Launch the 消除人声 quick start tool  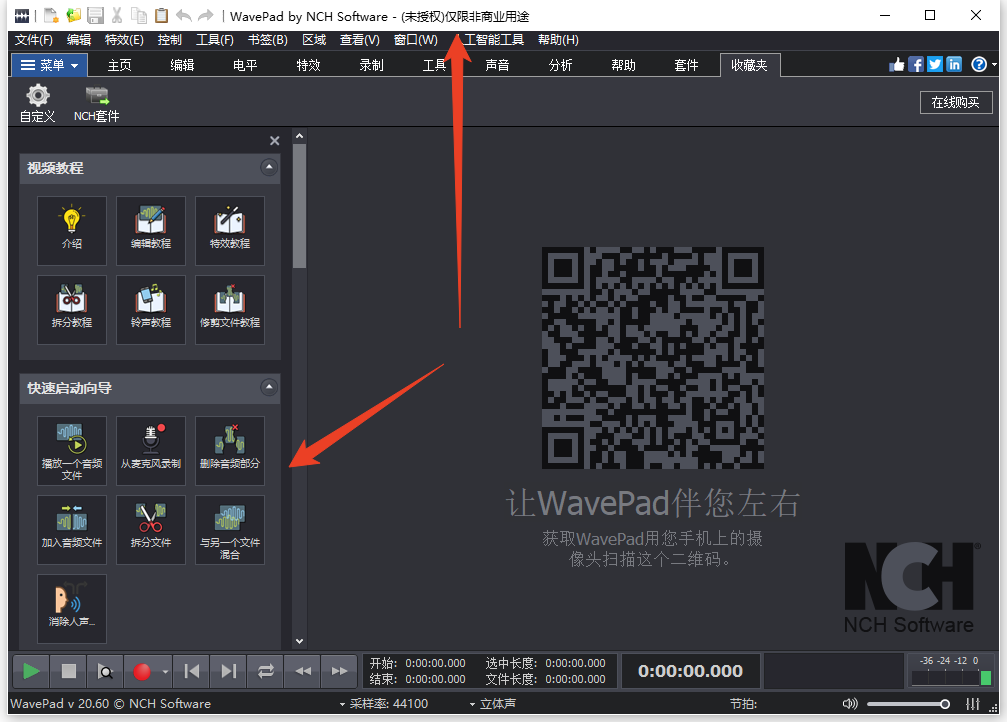pyautogui.click(x=71, y=608)
